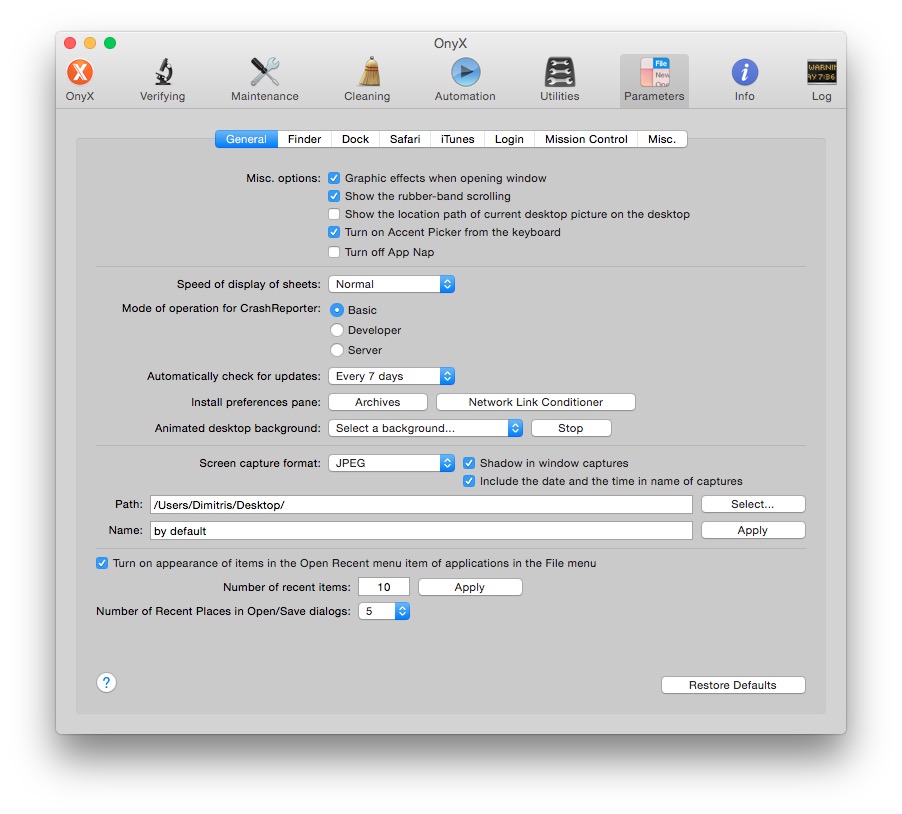Image resolution: width=902 pixels, height=814 pixels.
Task: Disable the rubber-band scrolling option
Action: 334,196
